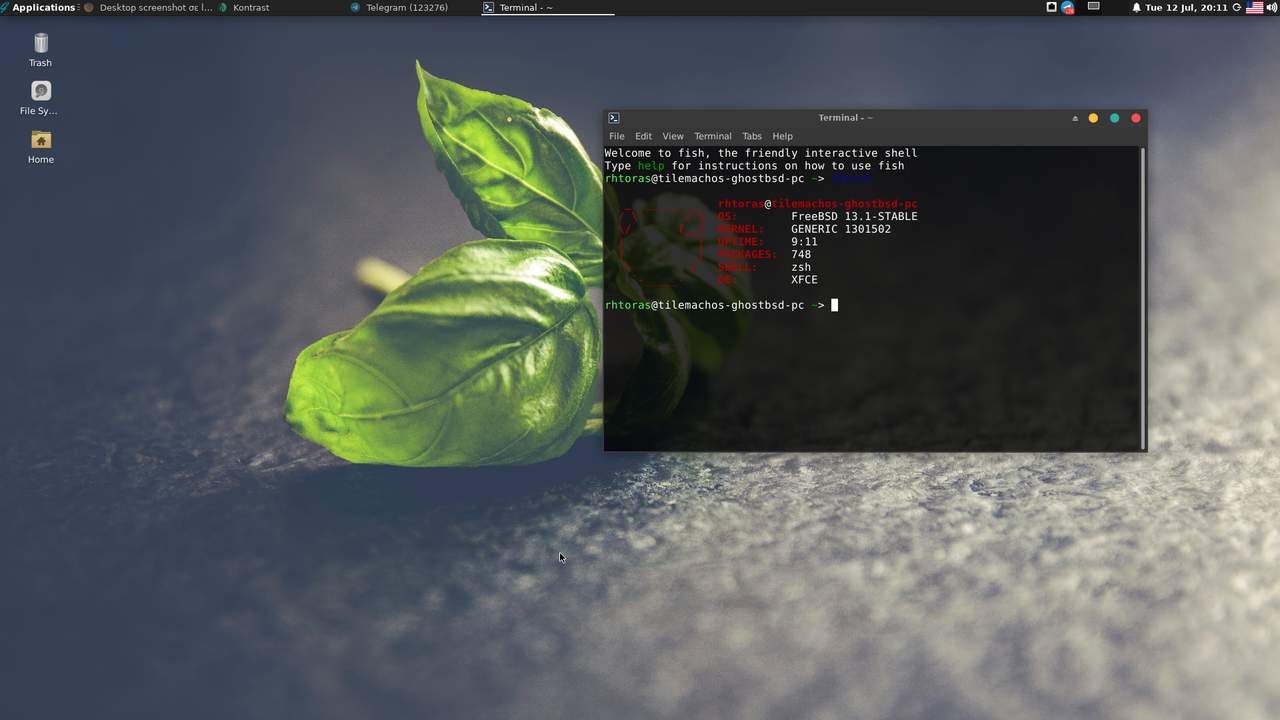Viewport: 1280px width, 720px height.
Task: Click the volume speaker tray icon
Action: click(x=1271, y=7)
